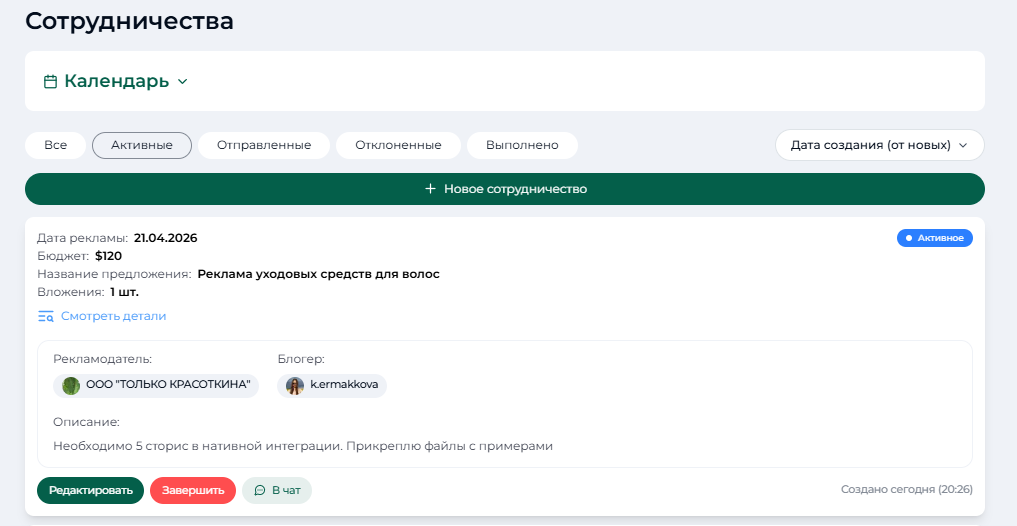Open the Календарь heading
This screenshot has height=526, width=1017.
point(116,82)
